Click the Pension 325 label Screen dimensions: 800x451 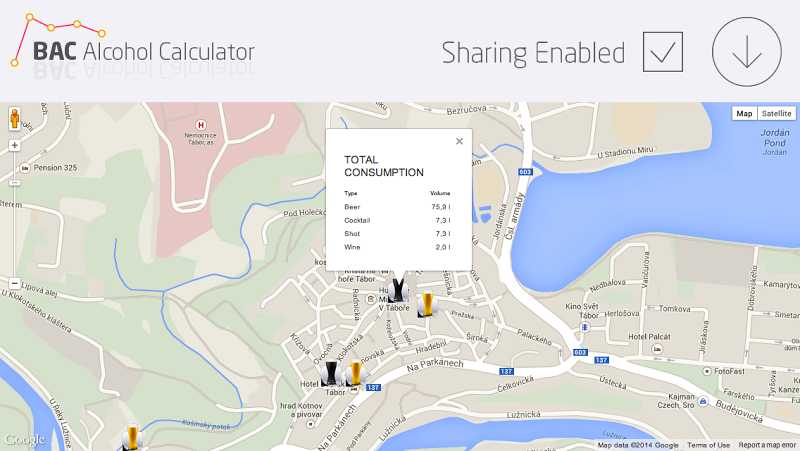pos(55,168)
